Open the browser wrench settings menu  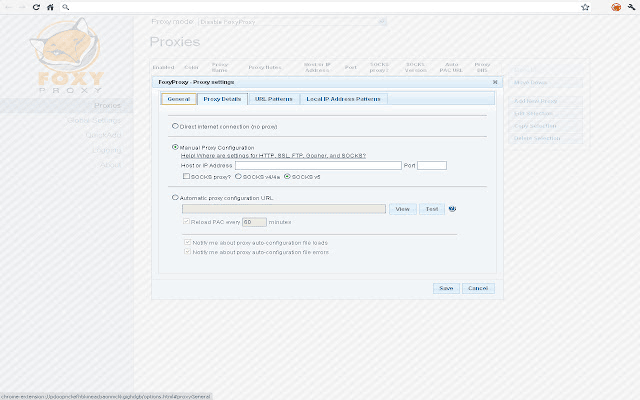(x=631, y=7)
